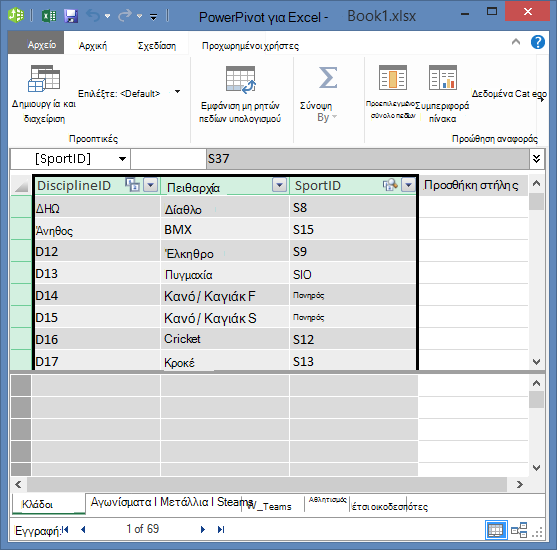Open Σύνοψη By dropdown arrow
The height and width of the screenshot is (550, 557).
334,117
